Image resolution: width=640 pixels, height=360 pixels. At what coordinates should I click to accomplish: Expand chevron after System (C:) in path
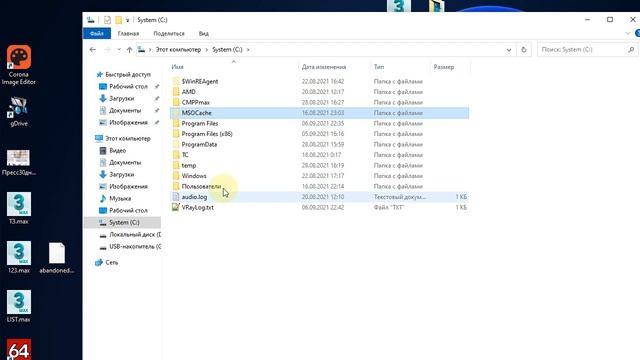(x=248, y=49)
